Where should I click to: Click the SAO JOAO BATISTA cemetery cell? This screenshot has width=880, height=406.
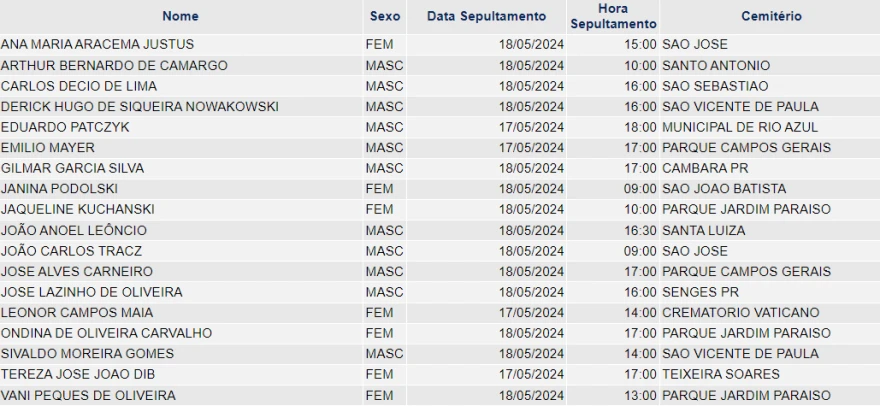(723, 189)
